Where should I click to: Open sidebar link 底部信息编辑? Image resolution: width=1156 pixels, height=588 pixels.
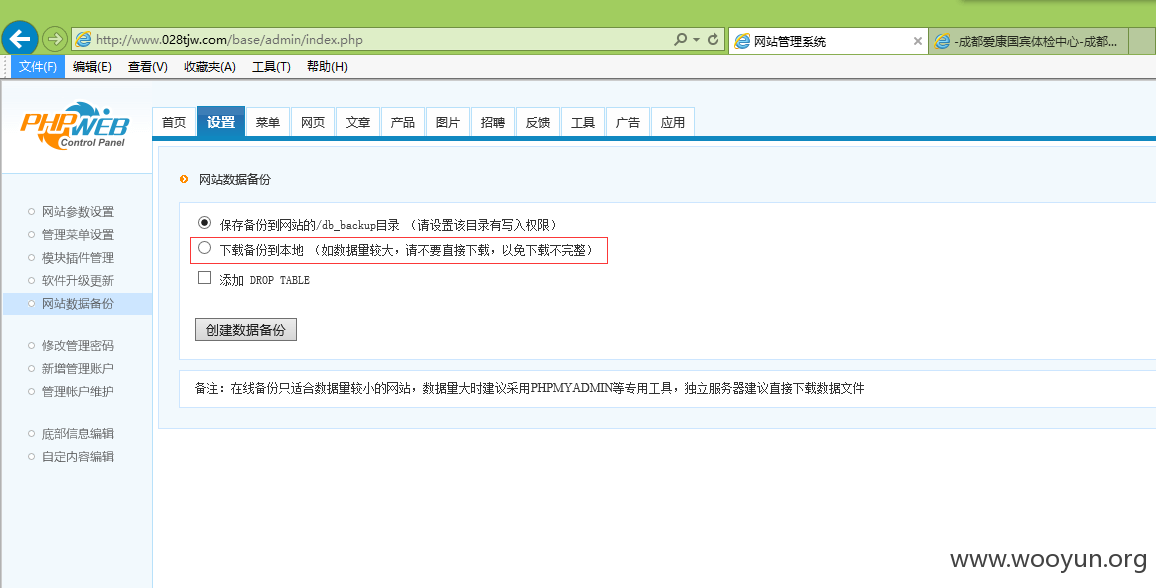pyautogui.click(x=77, y=434)
